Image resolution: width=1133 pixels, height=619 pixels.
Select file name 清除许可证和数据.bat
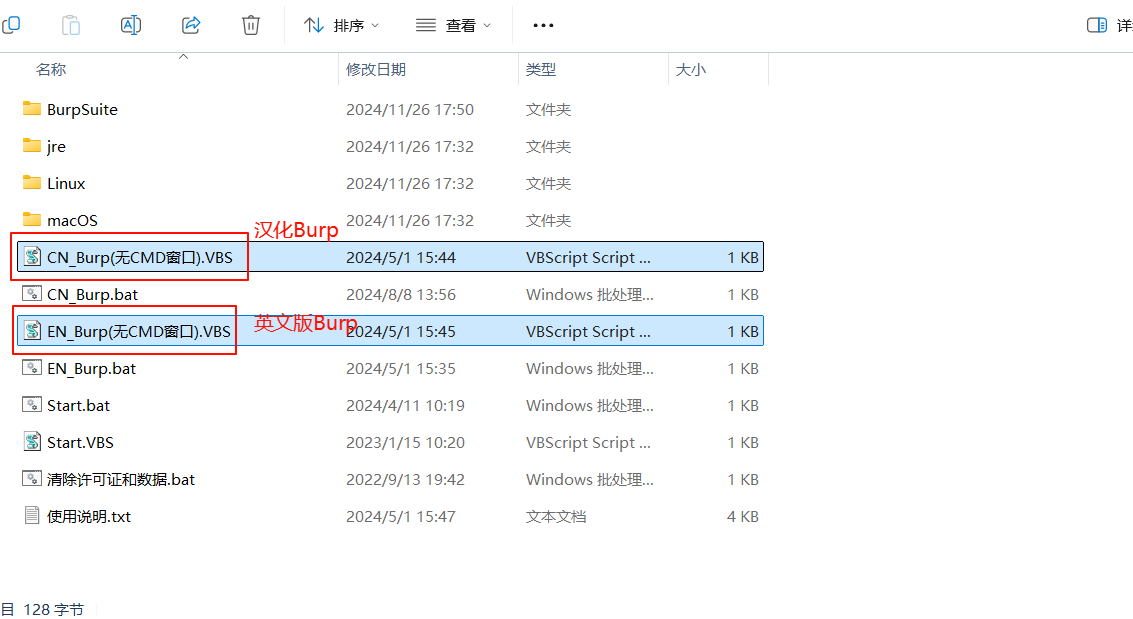pos(121,480)
